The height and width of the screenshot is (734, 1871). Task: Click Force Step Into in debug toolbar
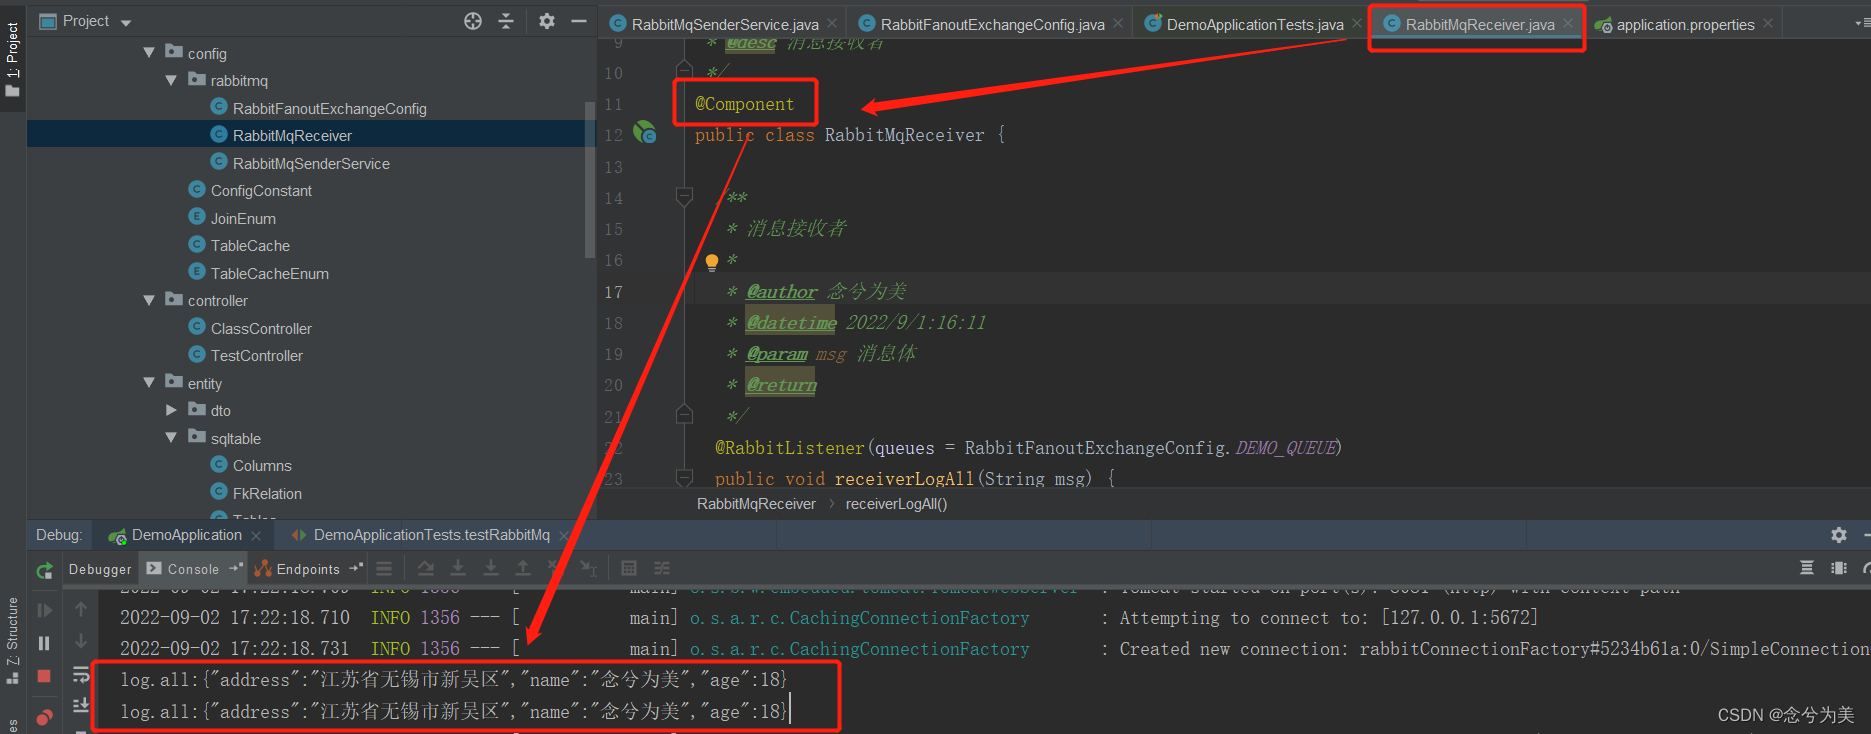click(491, 568)
